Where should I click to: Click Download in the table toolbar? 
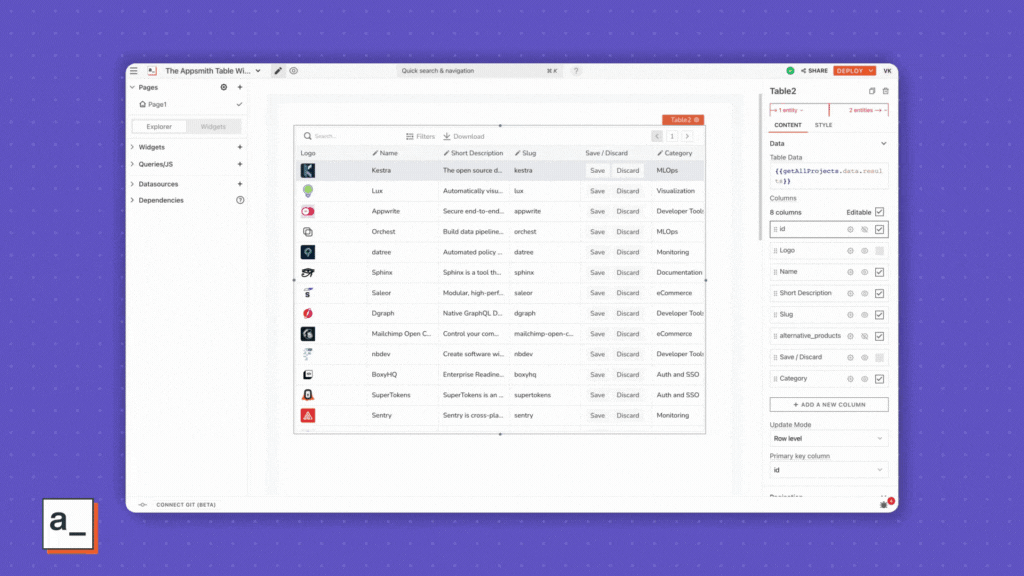(x=464, y=136)
